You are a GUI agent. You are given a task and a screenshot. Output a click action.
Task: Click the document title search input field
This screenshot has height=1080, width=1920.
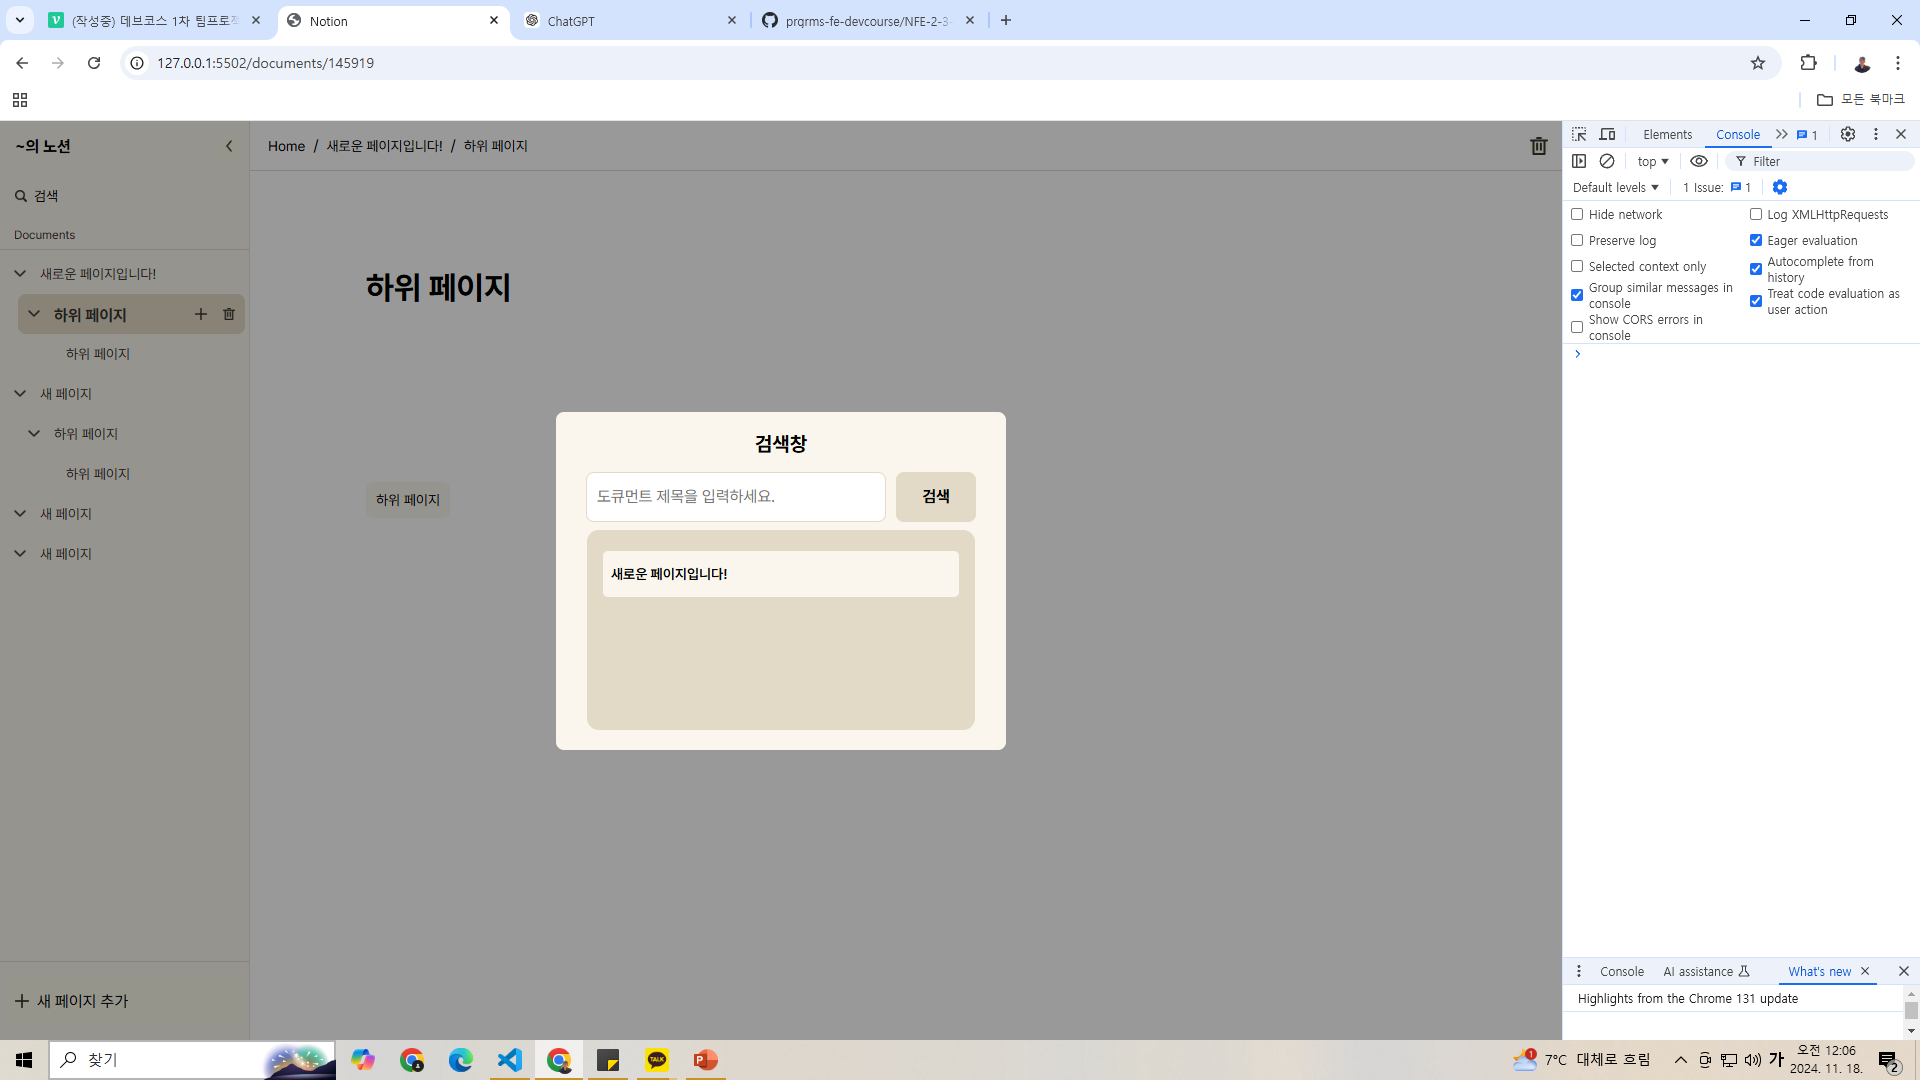coord(735,496)
